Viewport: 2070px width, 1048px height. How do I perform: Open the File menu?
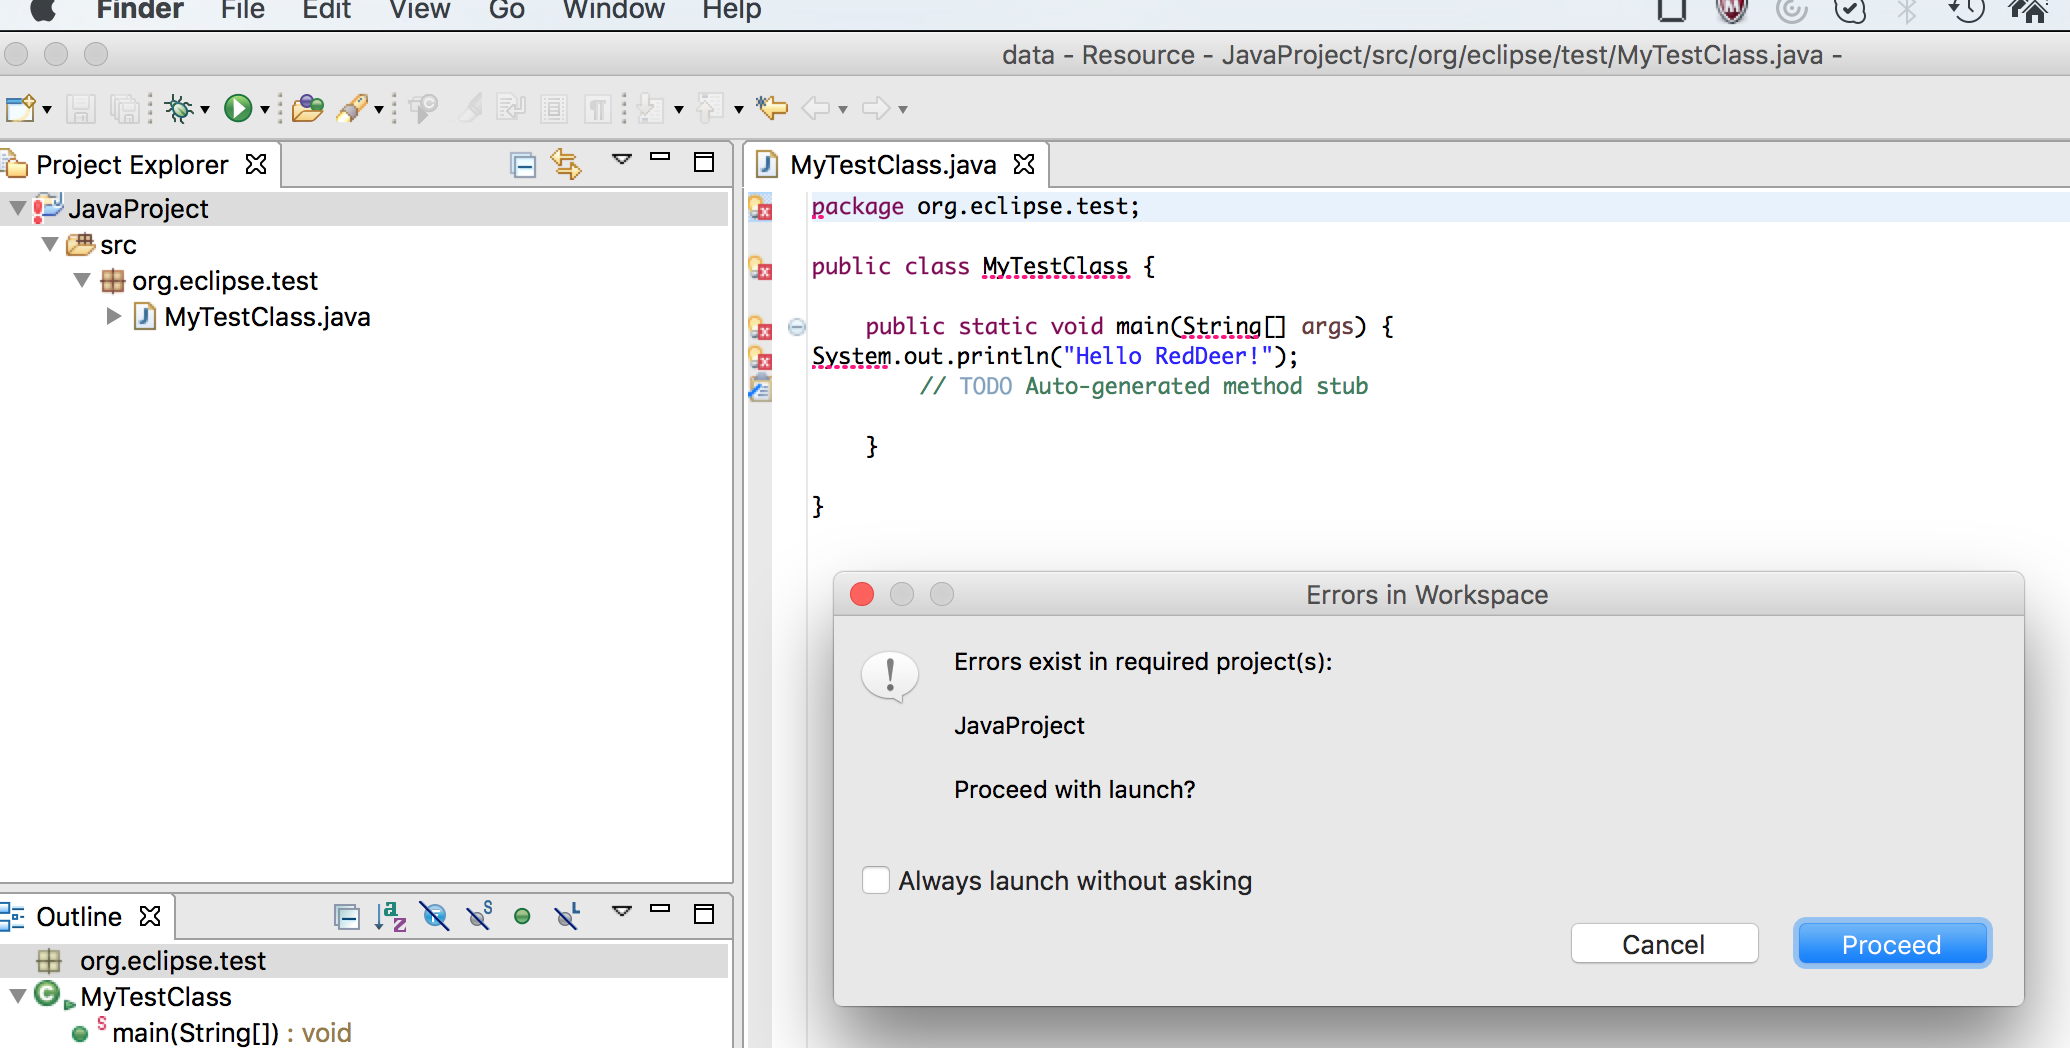[243, 10]
